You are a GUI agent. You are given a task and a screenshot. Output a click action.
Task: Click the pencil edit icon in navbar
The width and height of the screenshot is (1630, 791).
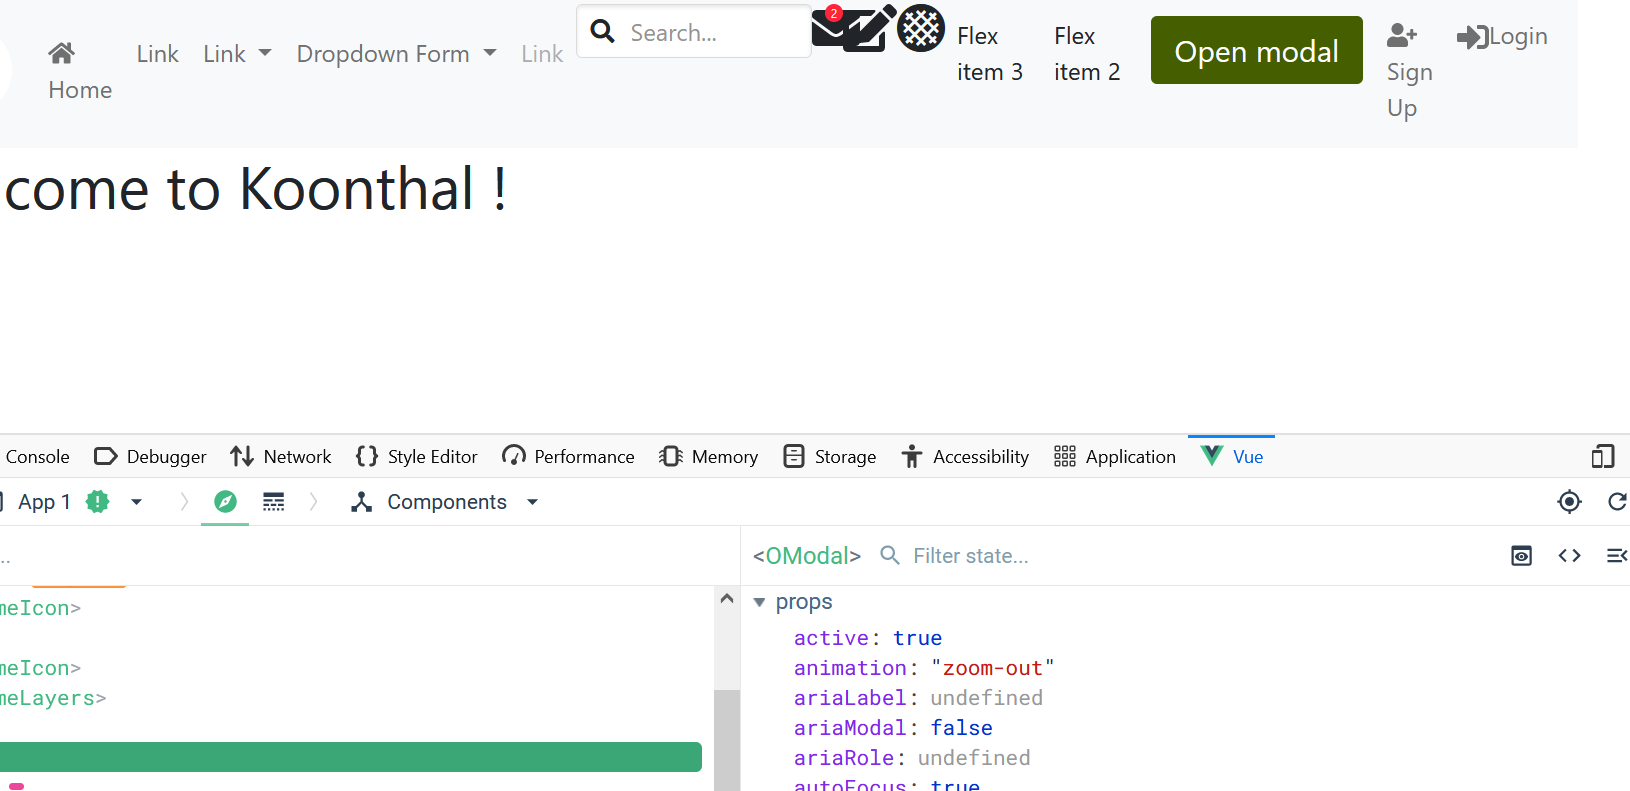pos(871,28)
